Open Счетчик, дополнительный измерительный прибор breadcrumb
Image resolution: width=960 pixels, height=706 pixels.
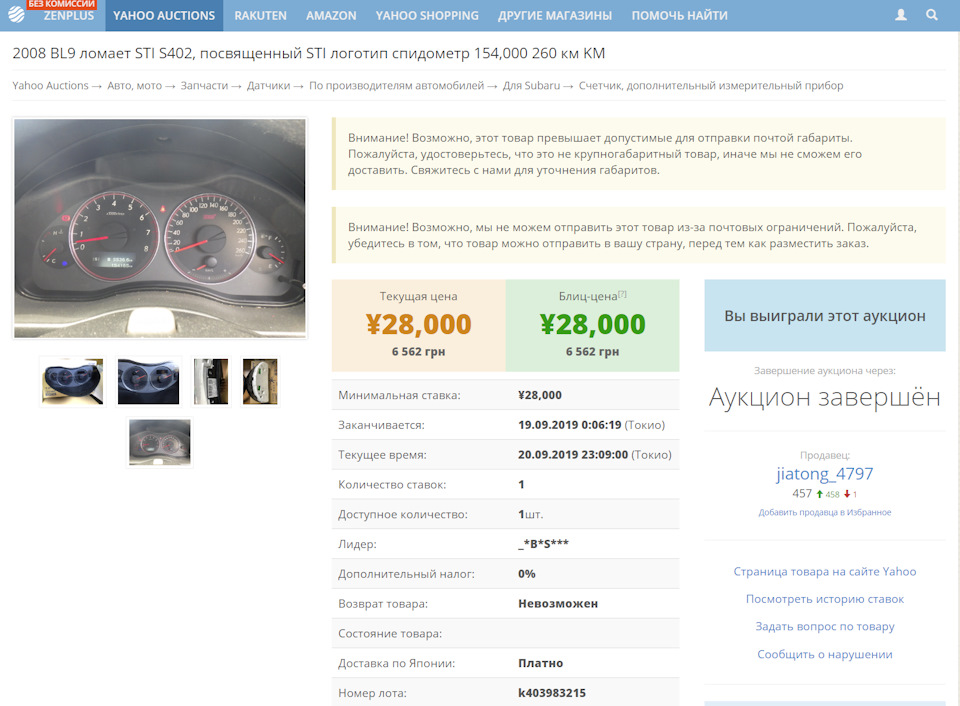pos(711,86)
